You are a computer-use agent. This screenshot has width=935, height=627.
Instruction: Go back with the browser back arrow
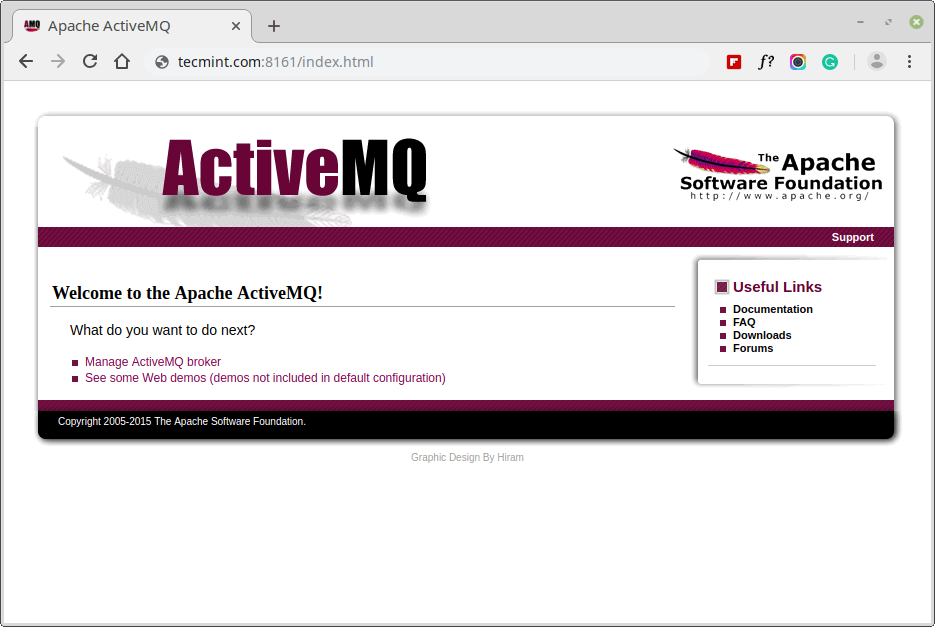click(x=26, y=61)
